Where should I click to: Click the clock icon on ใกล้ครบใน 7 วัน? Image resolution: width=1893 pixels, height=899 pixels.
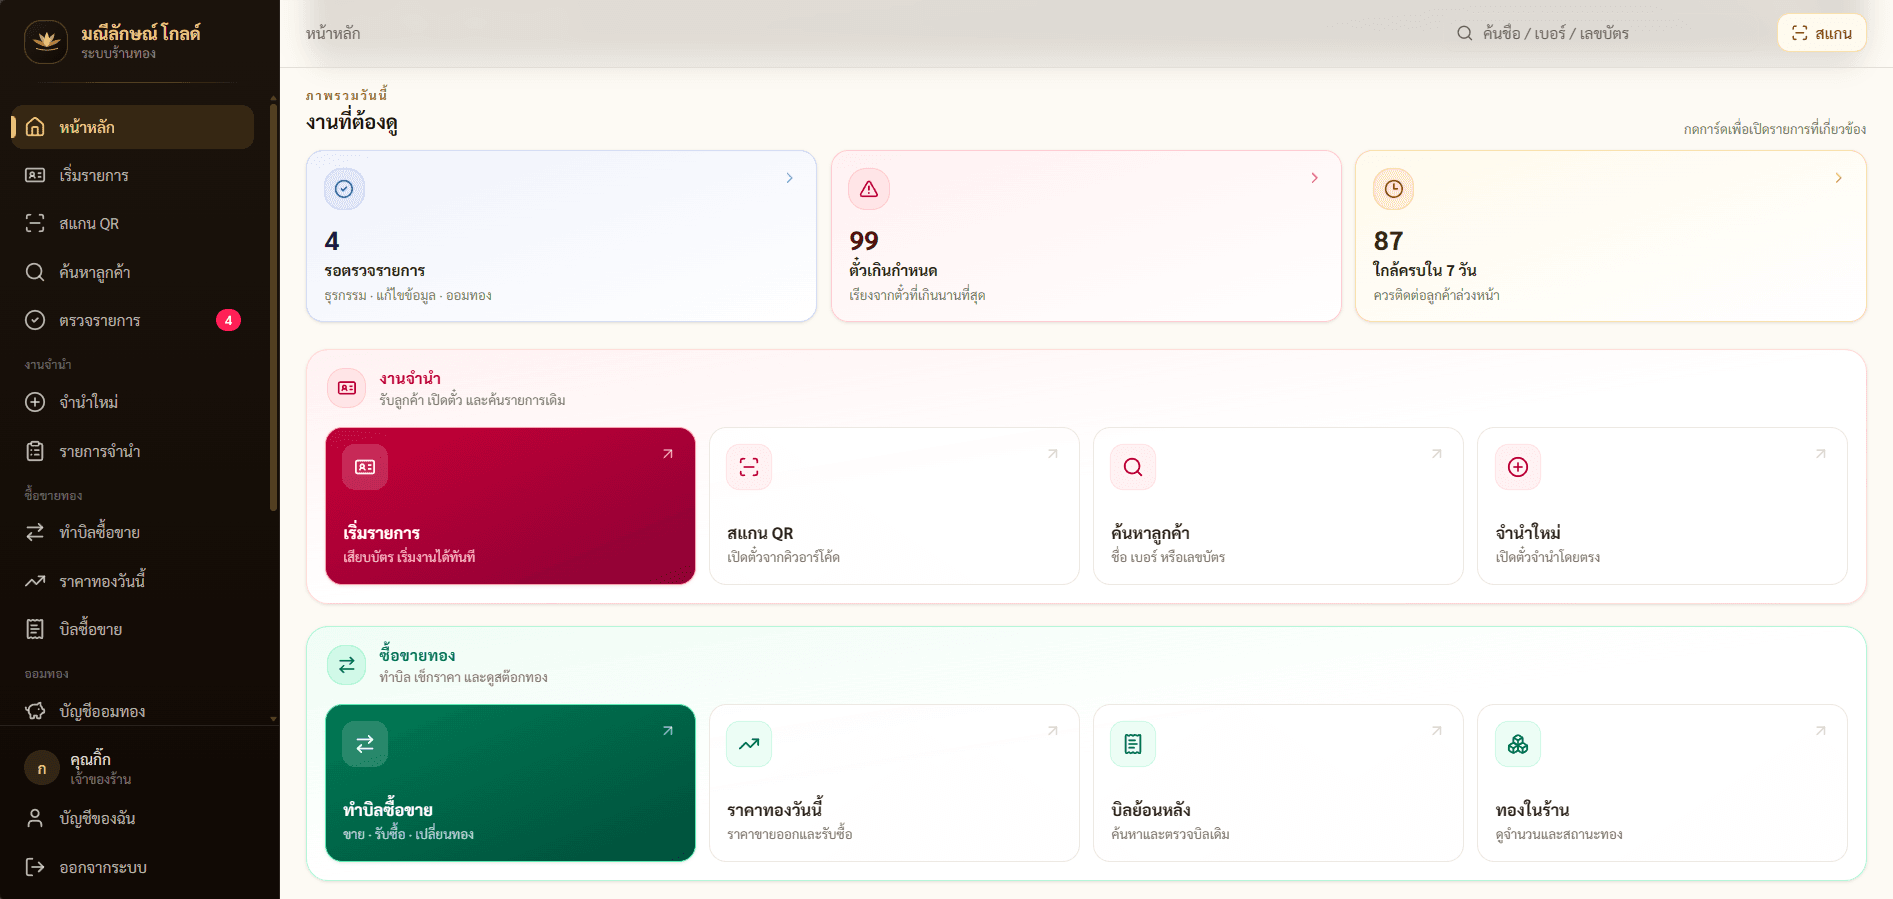coord(1393,189)
